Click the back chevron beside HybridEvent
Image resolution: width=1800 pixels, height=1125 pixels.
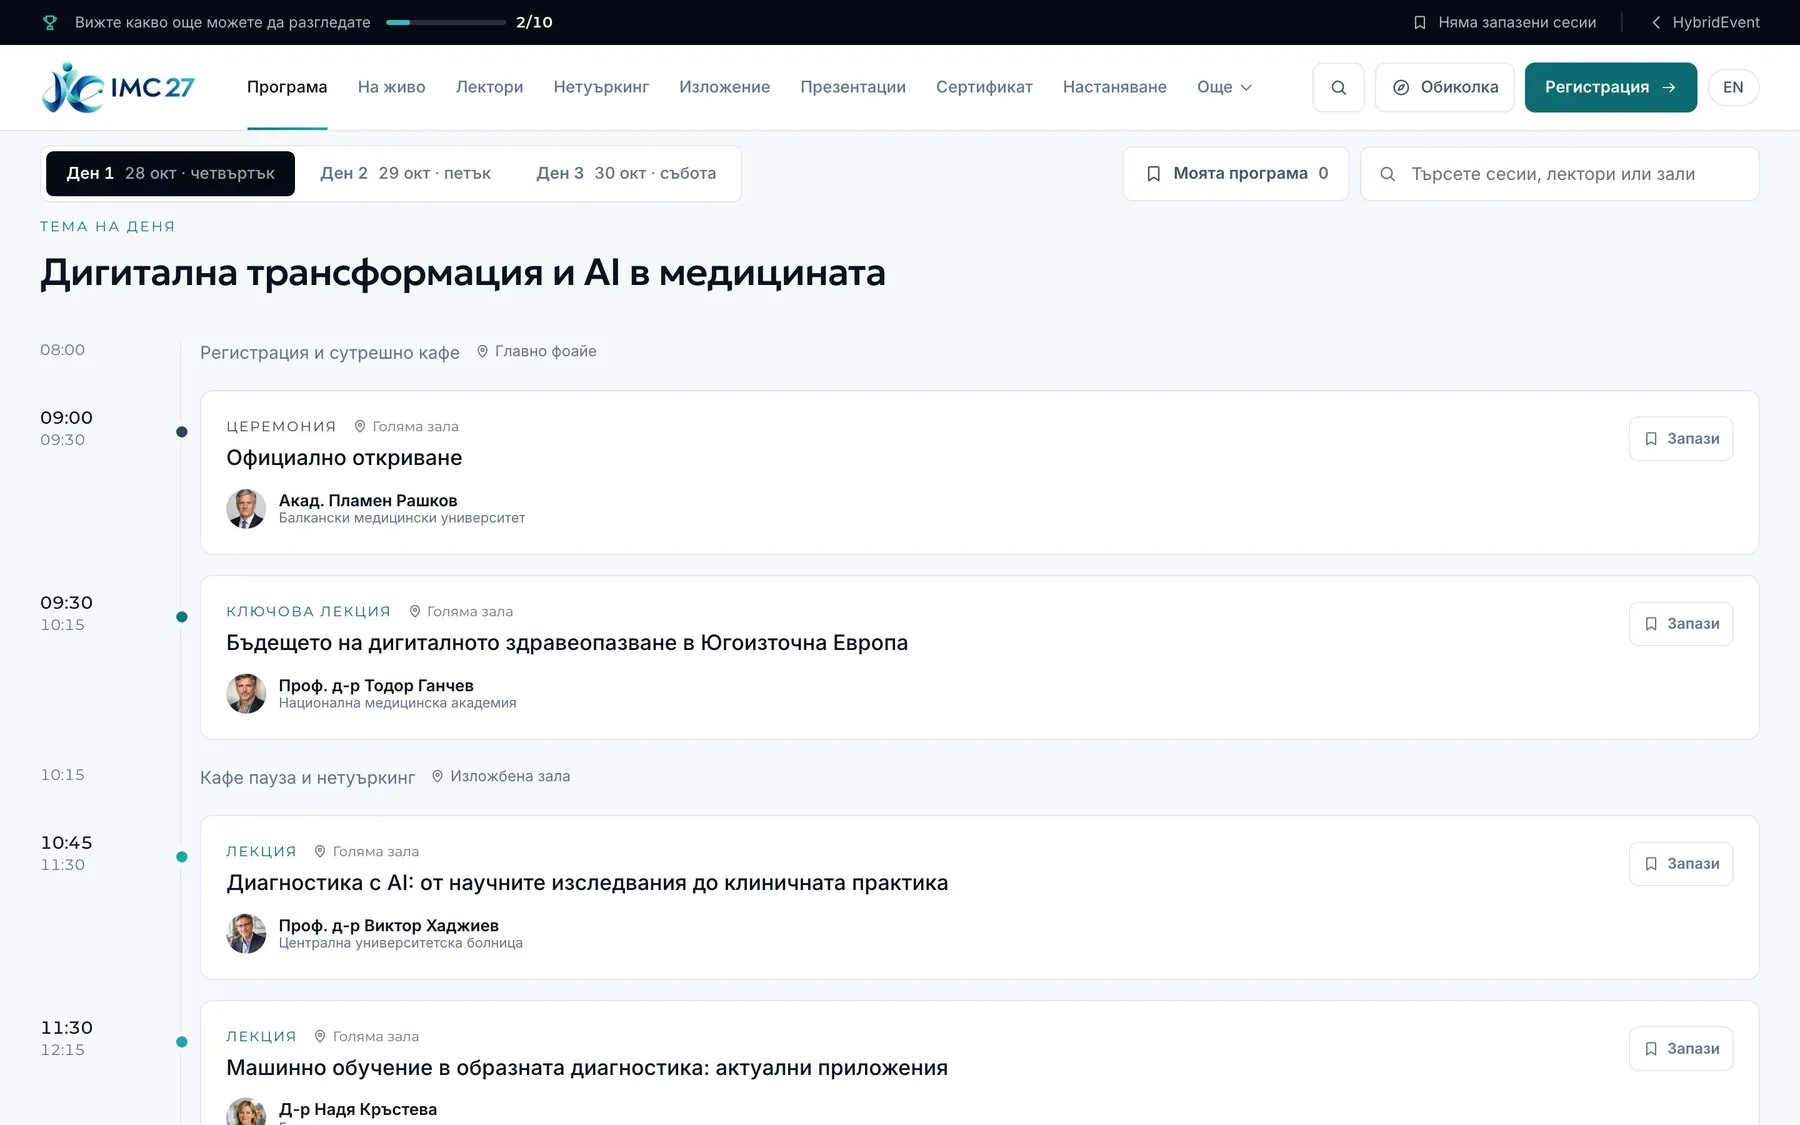(1656, 22)
